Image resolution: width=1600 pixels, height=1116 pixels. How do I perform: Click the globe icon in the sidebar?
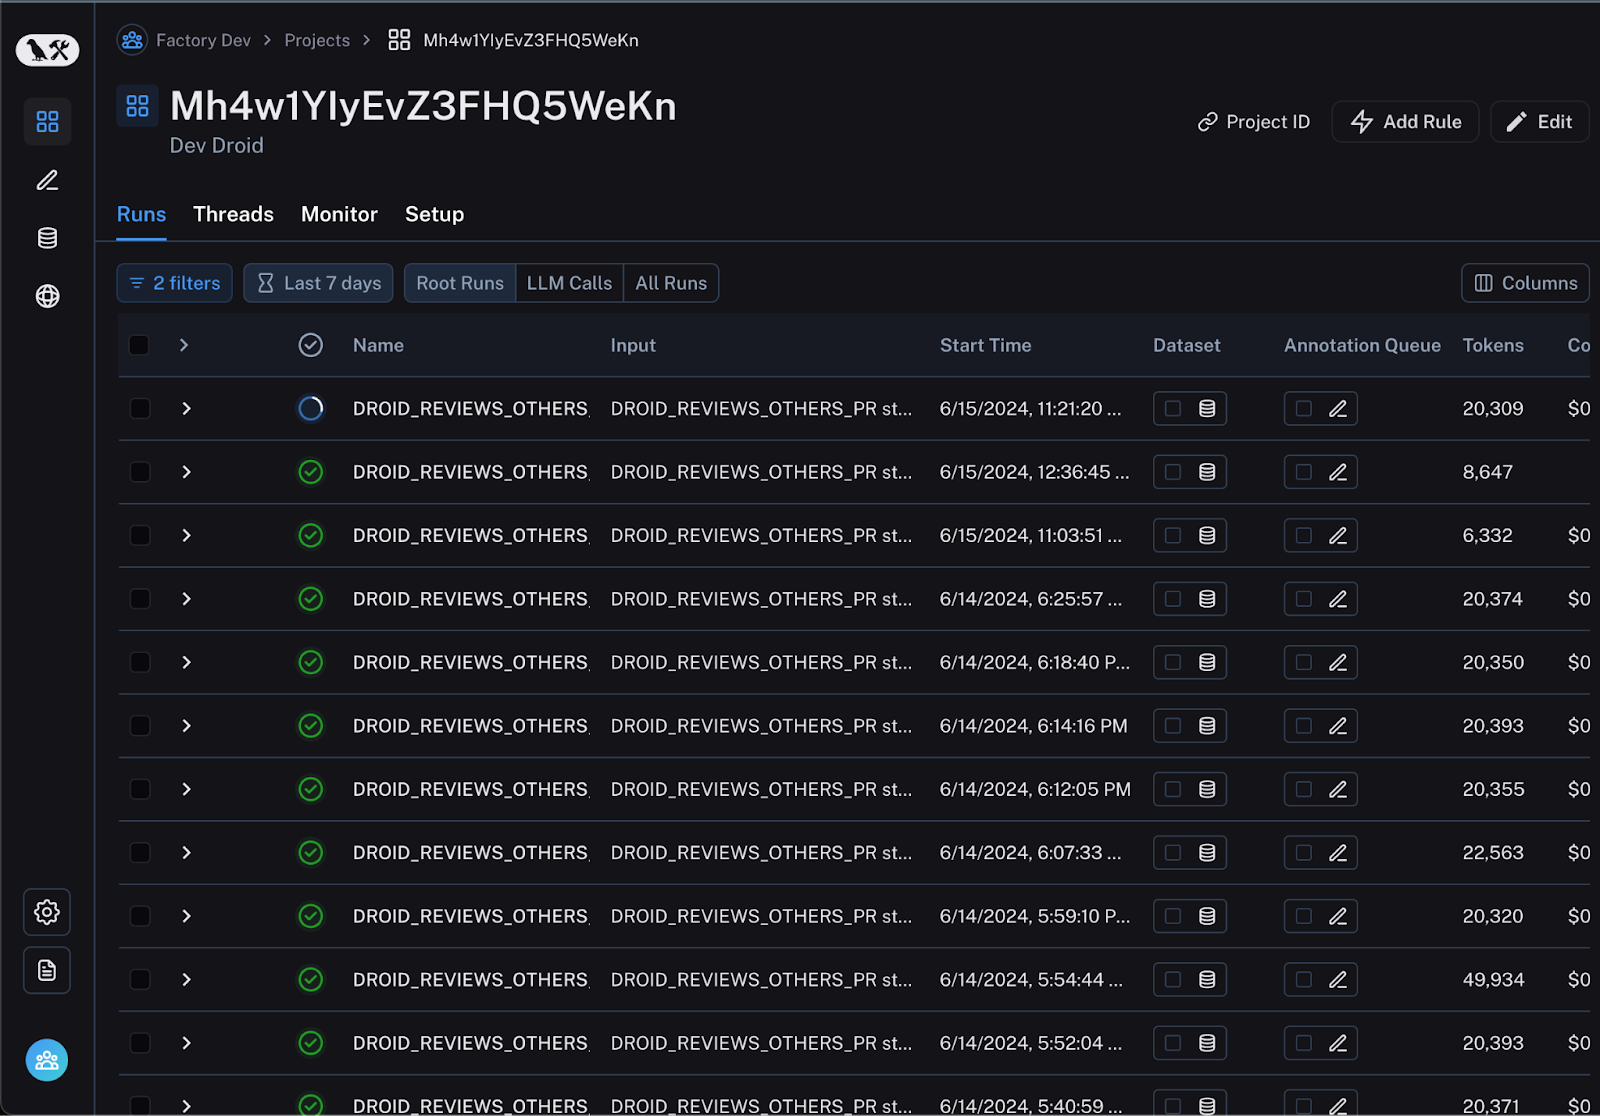click(x=47, y=296)
